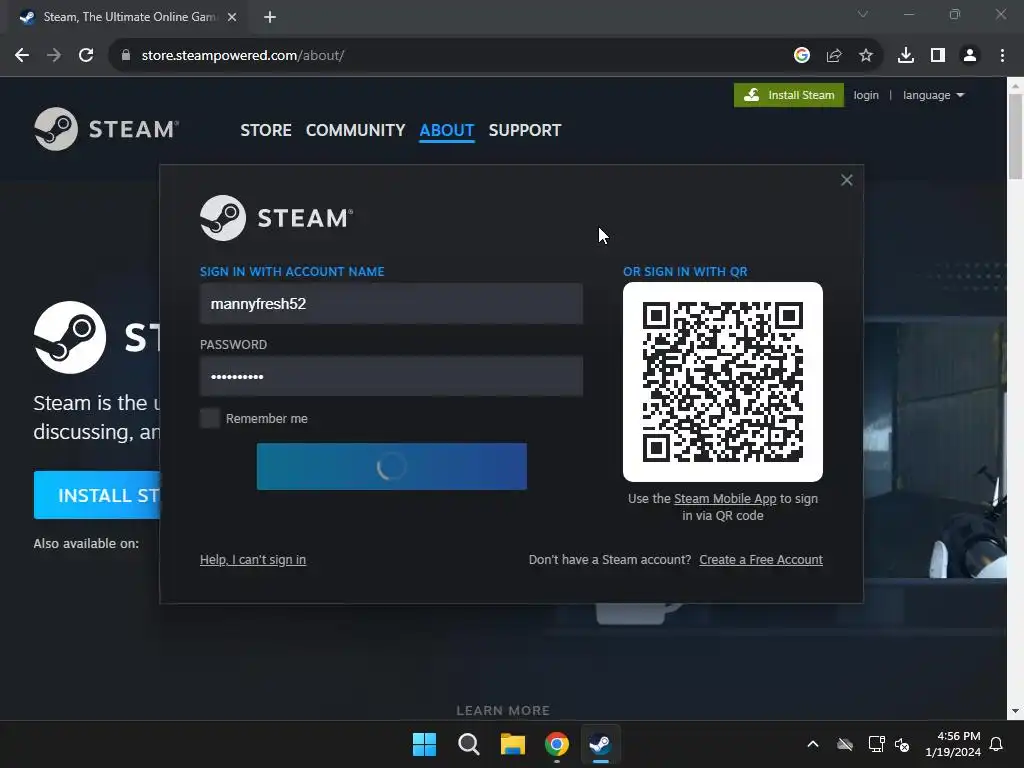
Task: Open browser downloads
Action: [x=906, y=56]
